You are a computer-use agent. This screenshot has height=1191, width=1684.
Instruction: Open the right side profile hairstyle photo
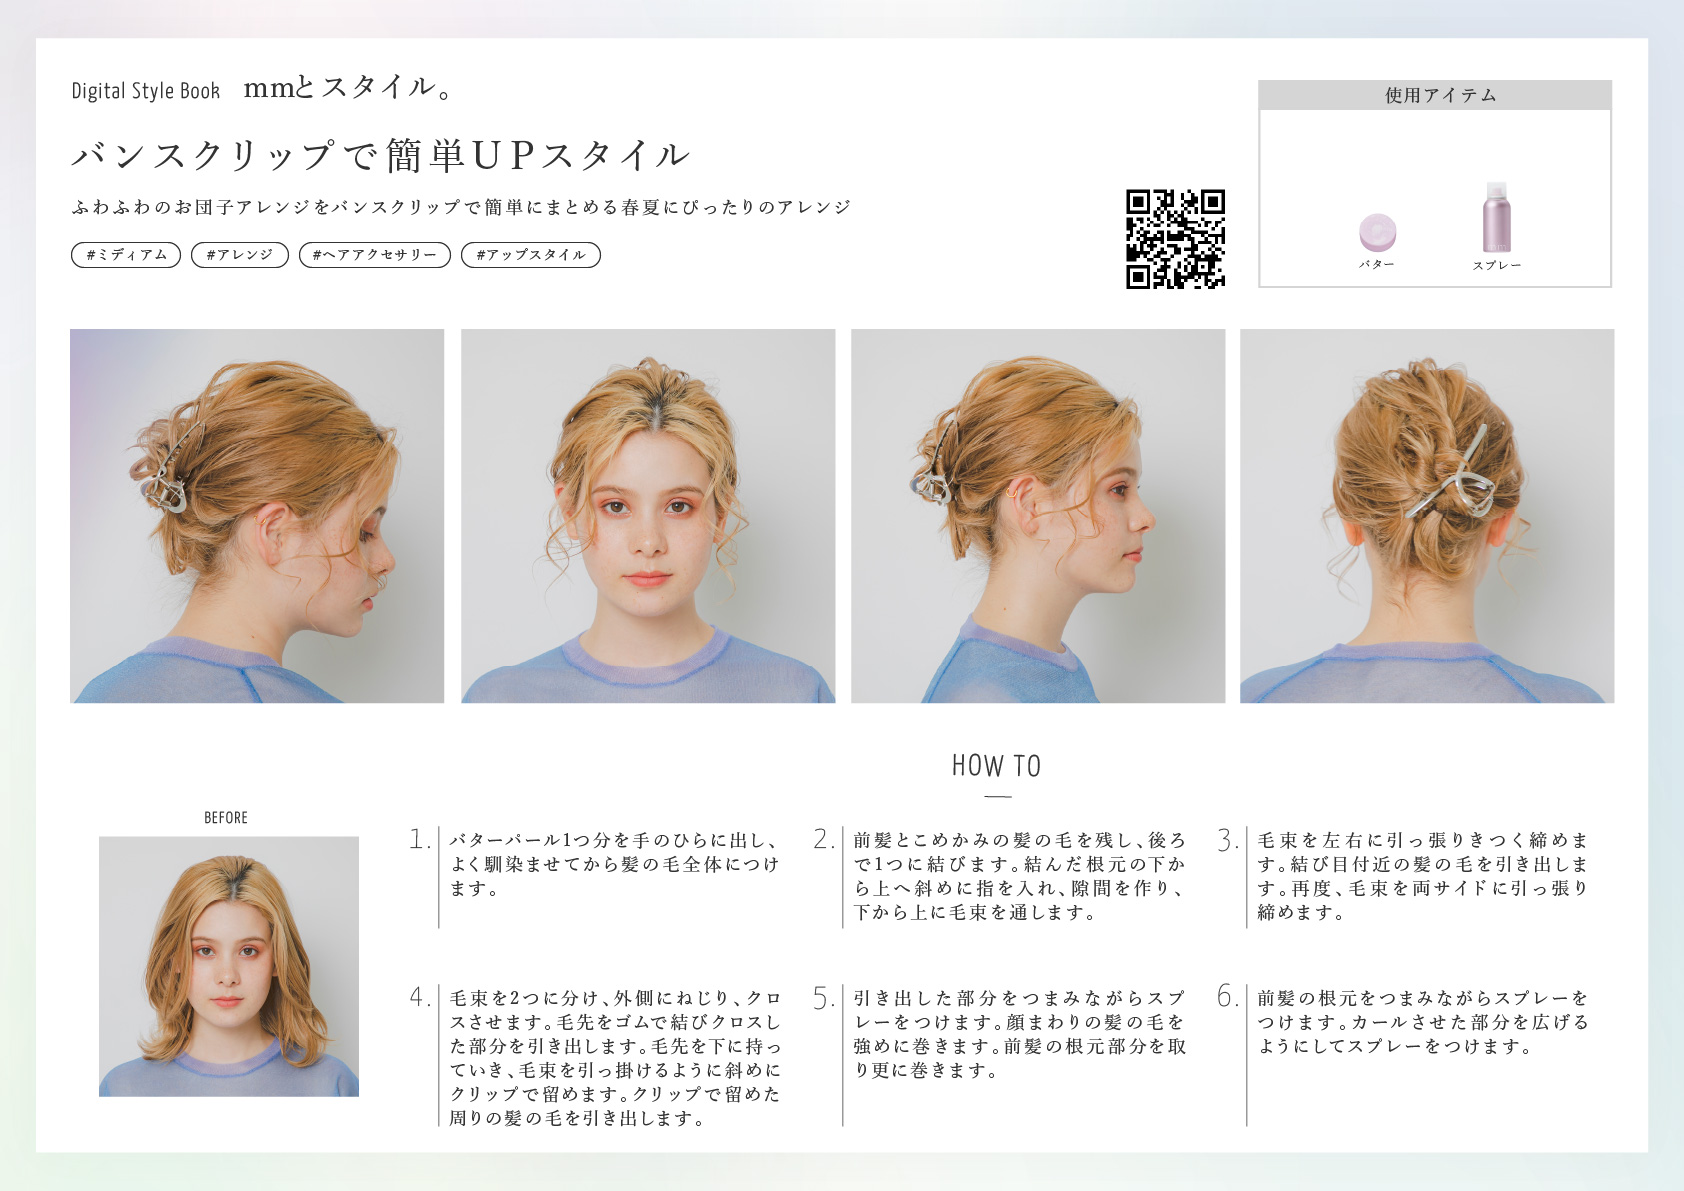tap(1038, 516)
